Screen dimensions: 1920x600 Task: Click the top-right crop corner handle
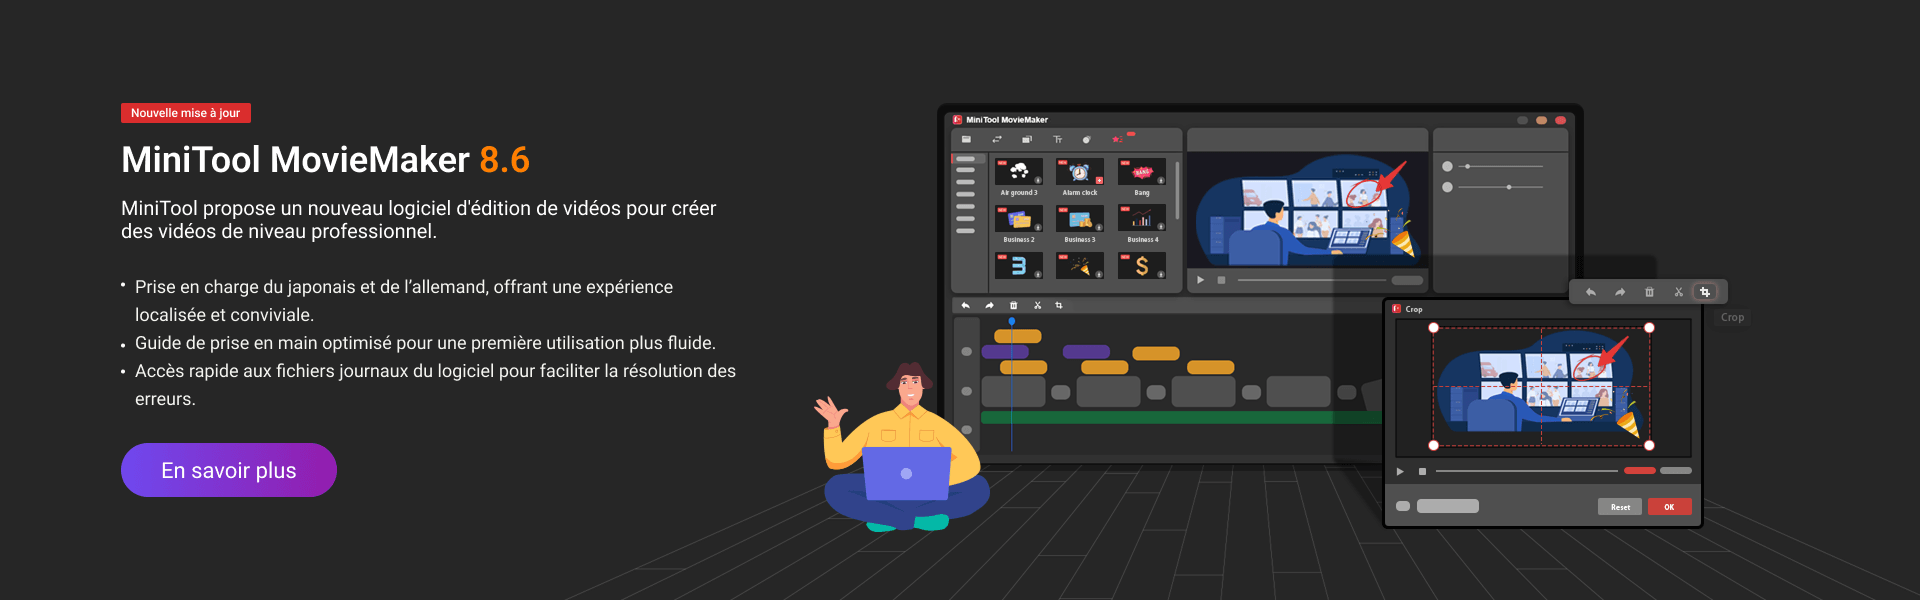point(1649,328)
